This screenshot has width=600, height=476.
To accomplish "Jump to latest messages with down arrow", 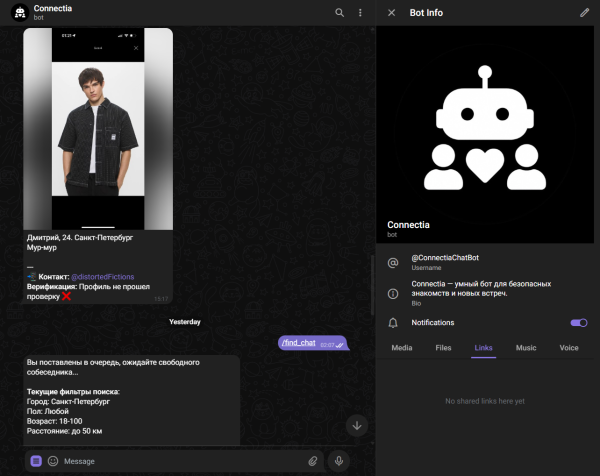I will point(357,425).
